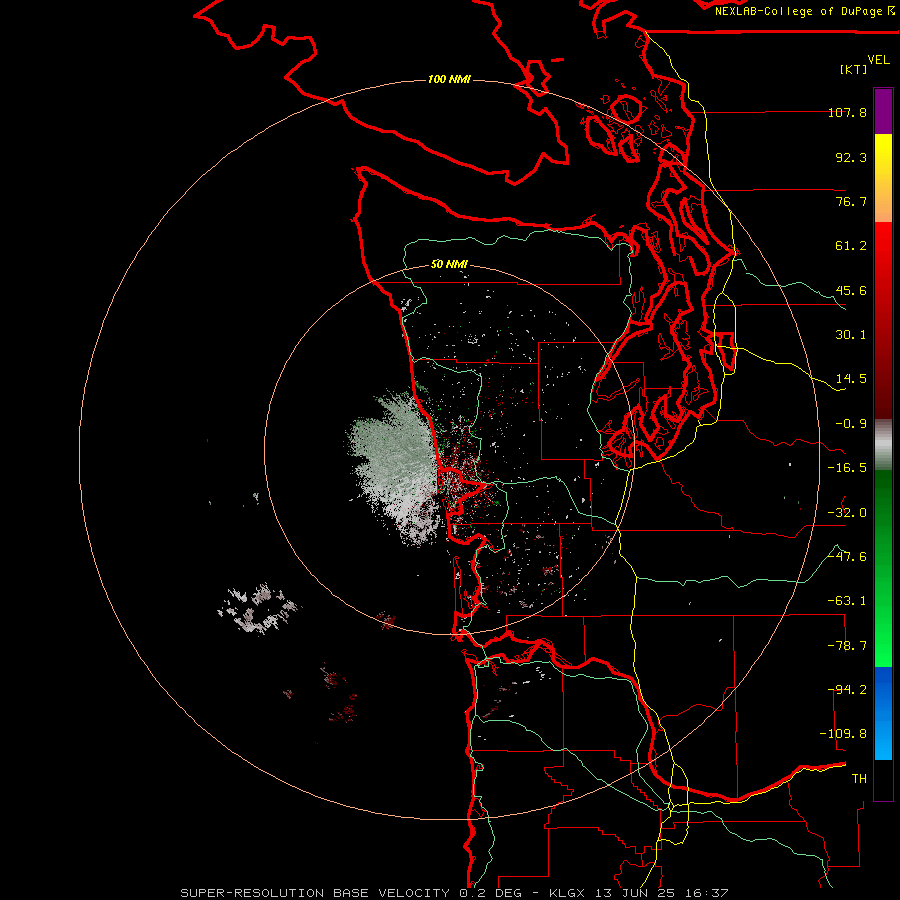Click the gray near-zero segment of the color bar
Screen dimensions: 900x900
(x=883, y=444)
